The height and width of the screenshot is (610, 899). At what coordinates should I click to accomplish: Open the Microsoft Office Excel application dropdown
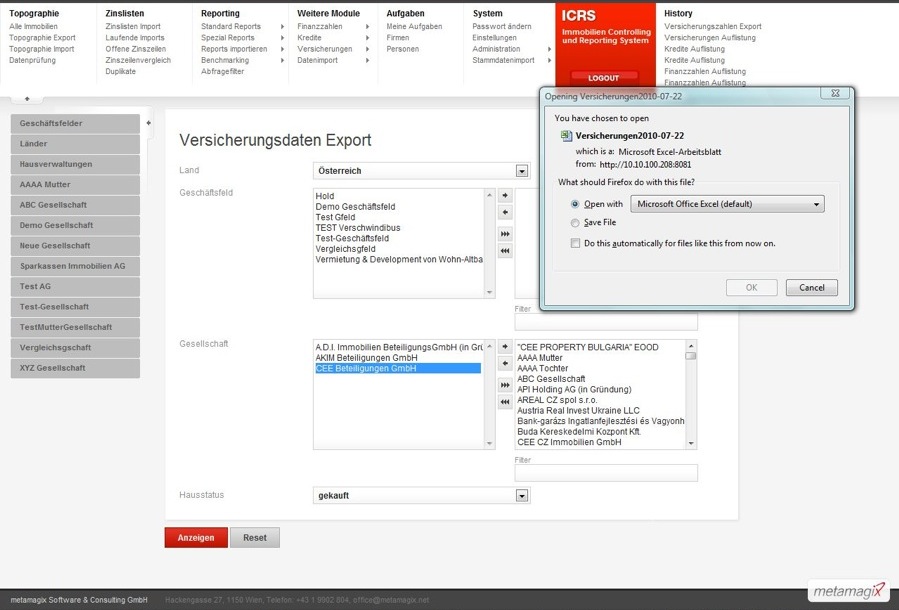point(727,204)
